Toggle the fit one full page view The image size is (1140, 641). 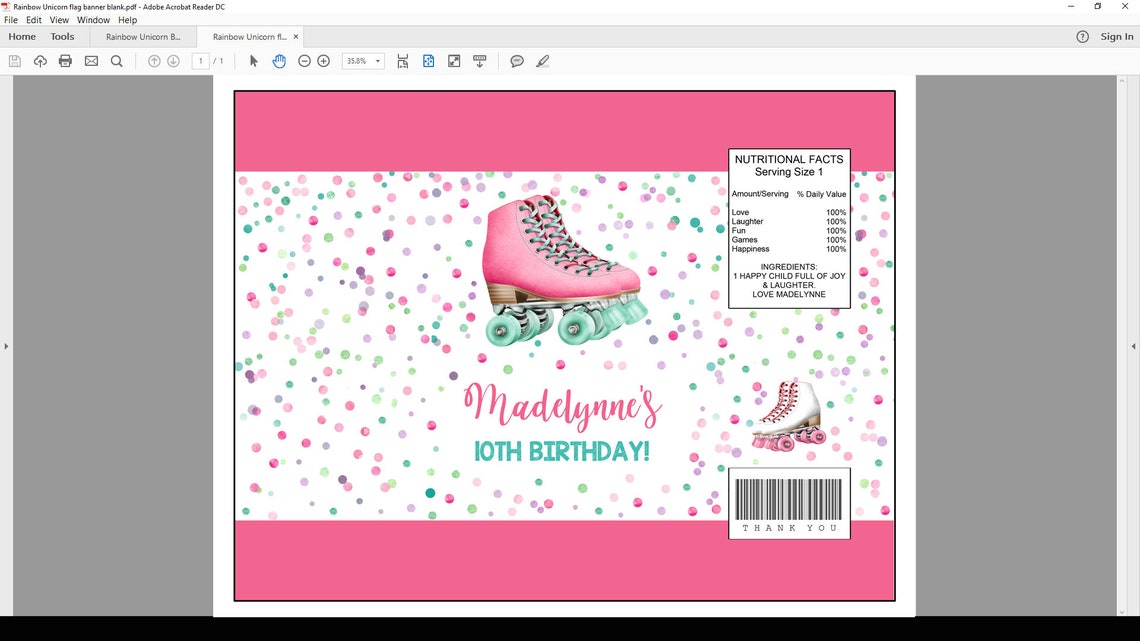(428, 60)
